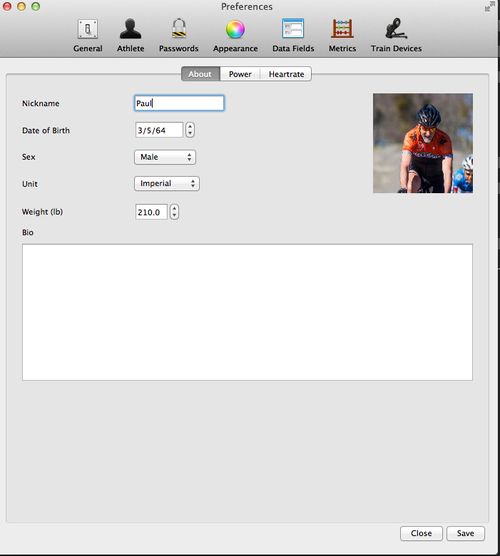This screenshot has width=500, height=556.
Task: Open the Data Fields pane
Action: (293, 36)
